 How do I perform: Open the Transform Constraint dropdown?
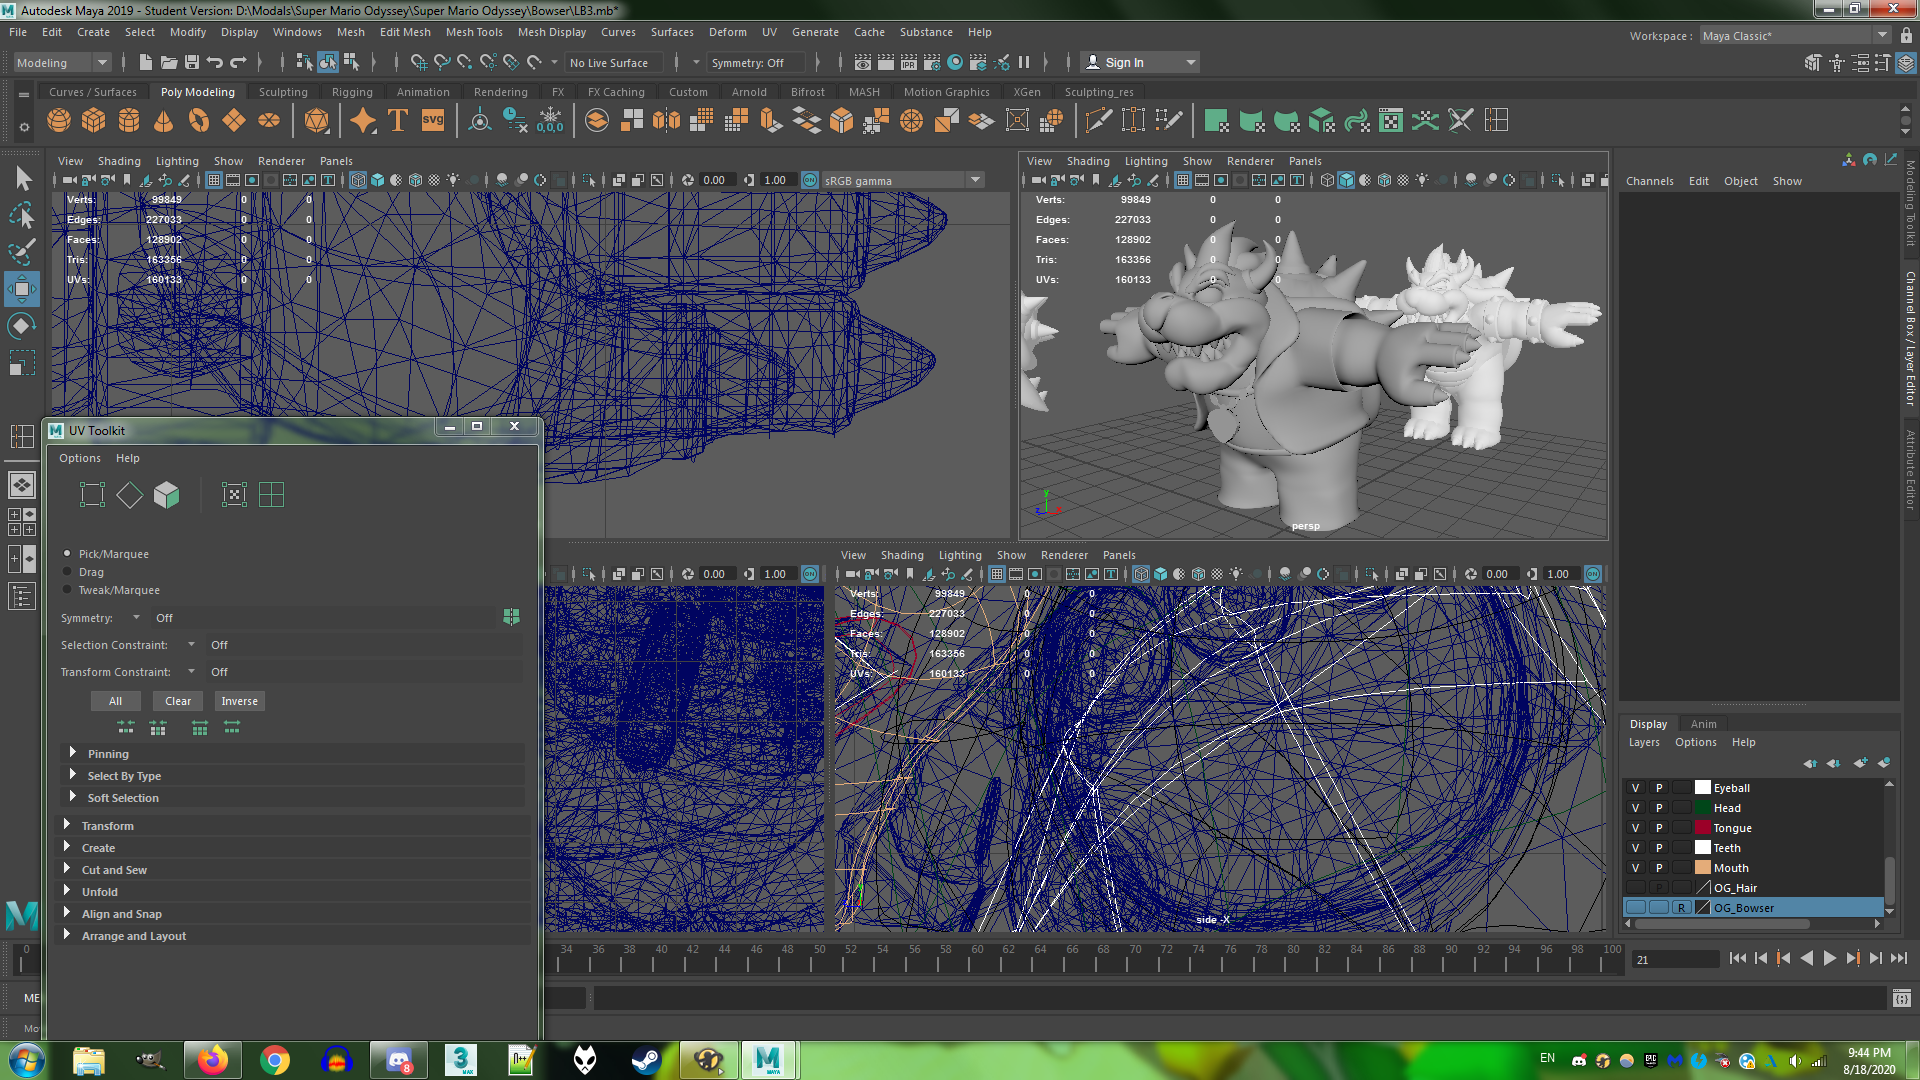pyautogui.click(x=191, y=672)
